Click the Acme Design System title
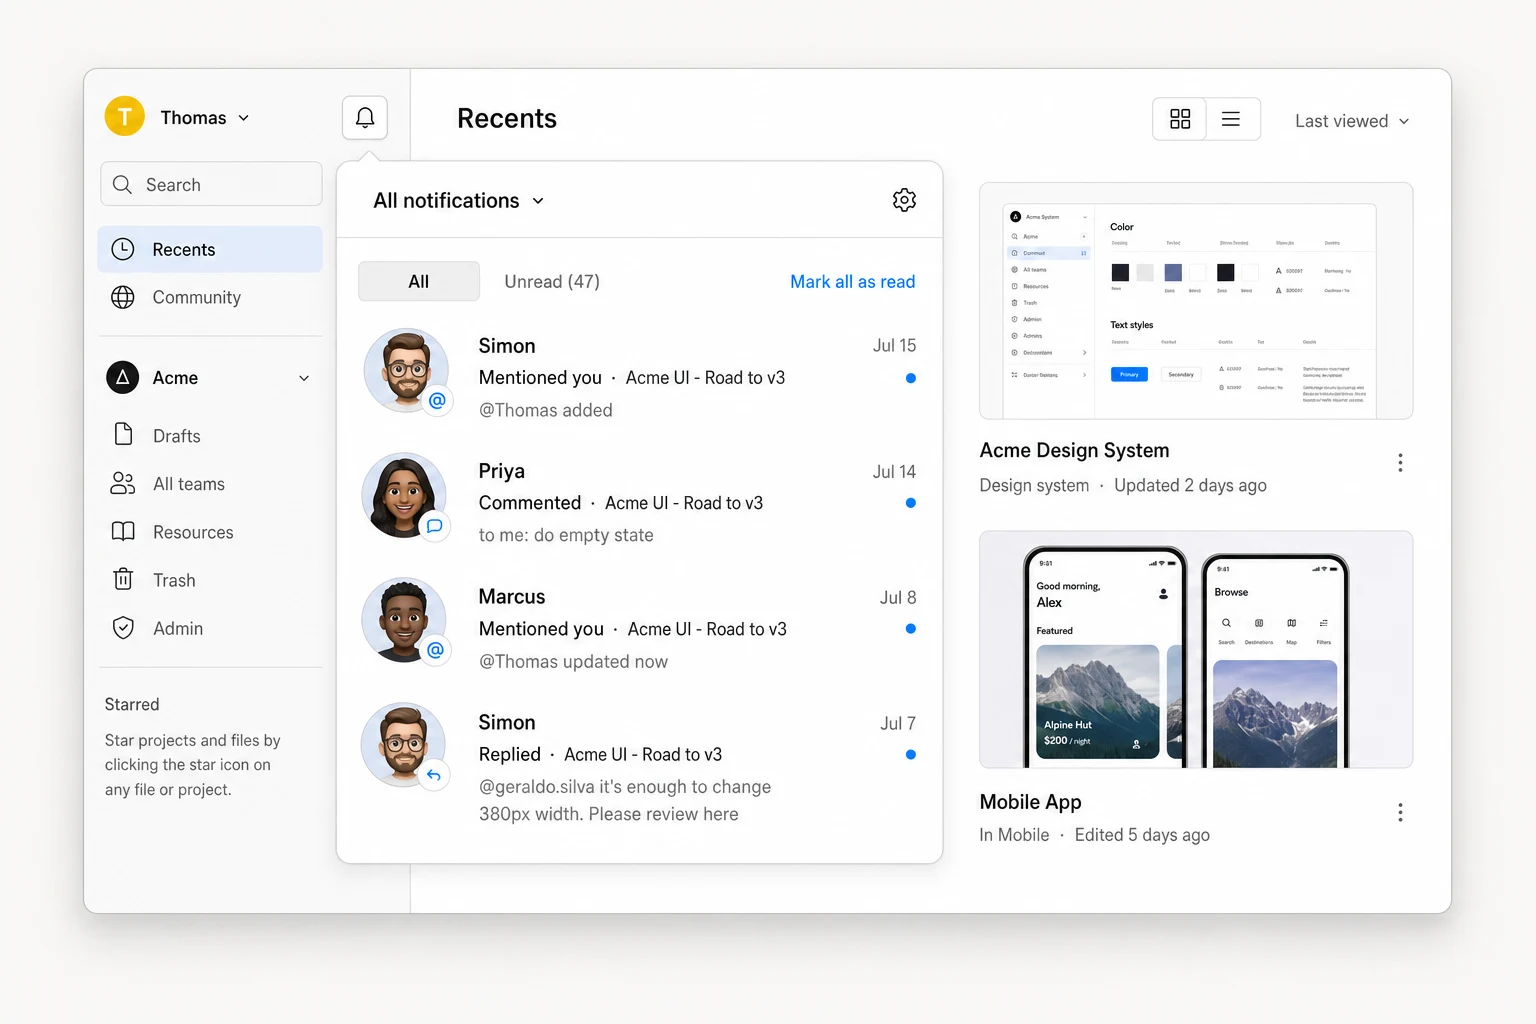This screenshot has width=1536, height=1024. [x=1074, y=451]
